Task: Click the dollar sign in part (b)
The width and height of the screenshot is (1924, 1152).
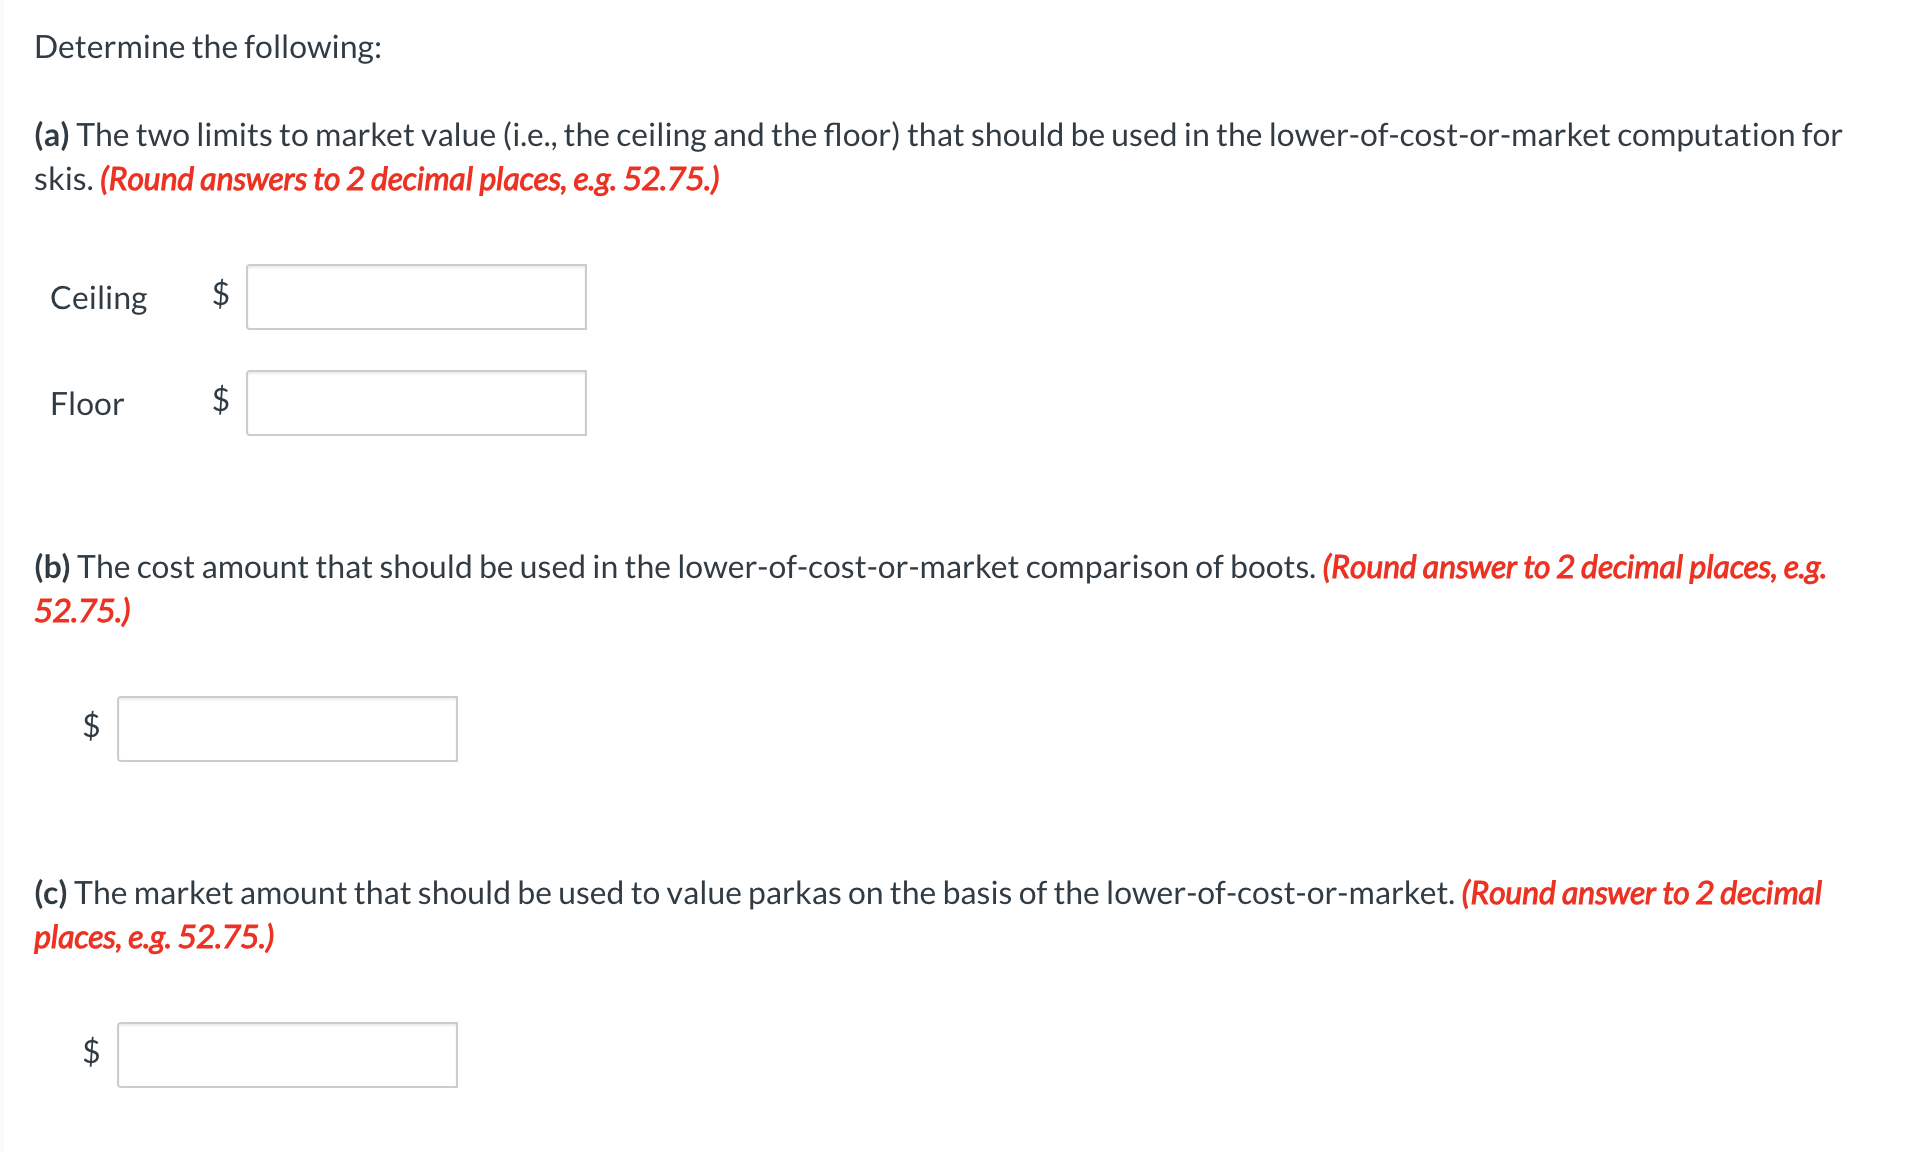Action: click(x=91, y=728)
